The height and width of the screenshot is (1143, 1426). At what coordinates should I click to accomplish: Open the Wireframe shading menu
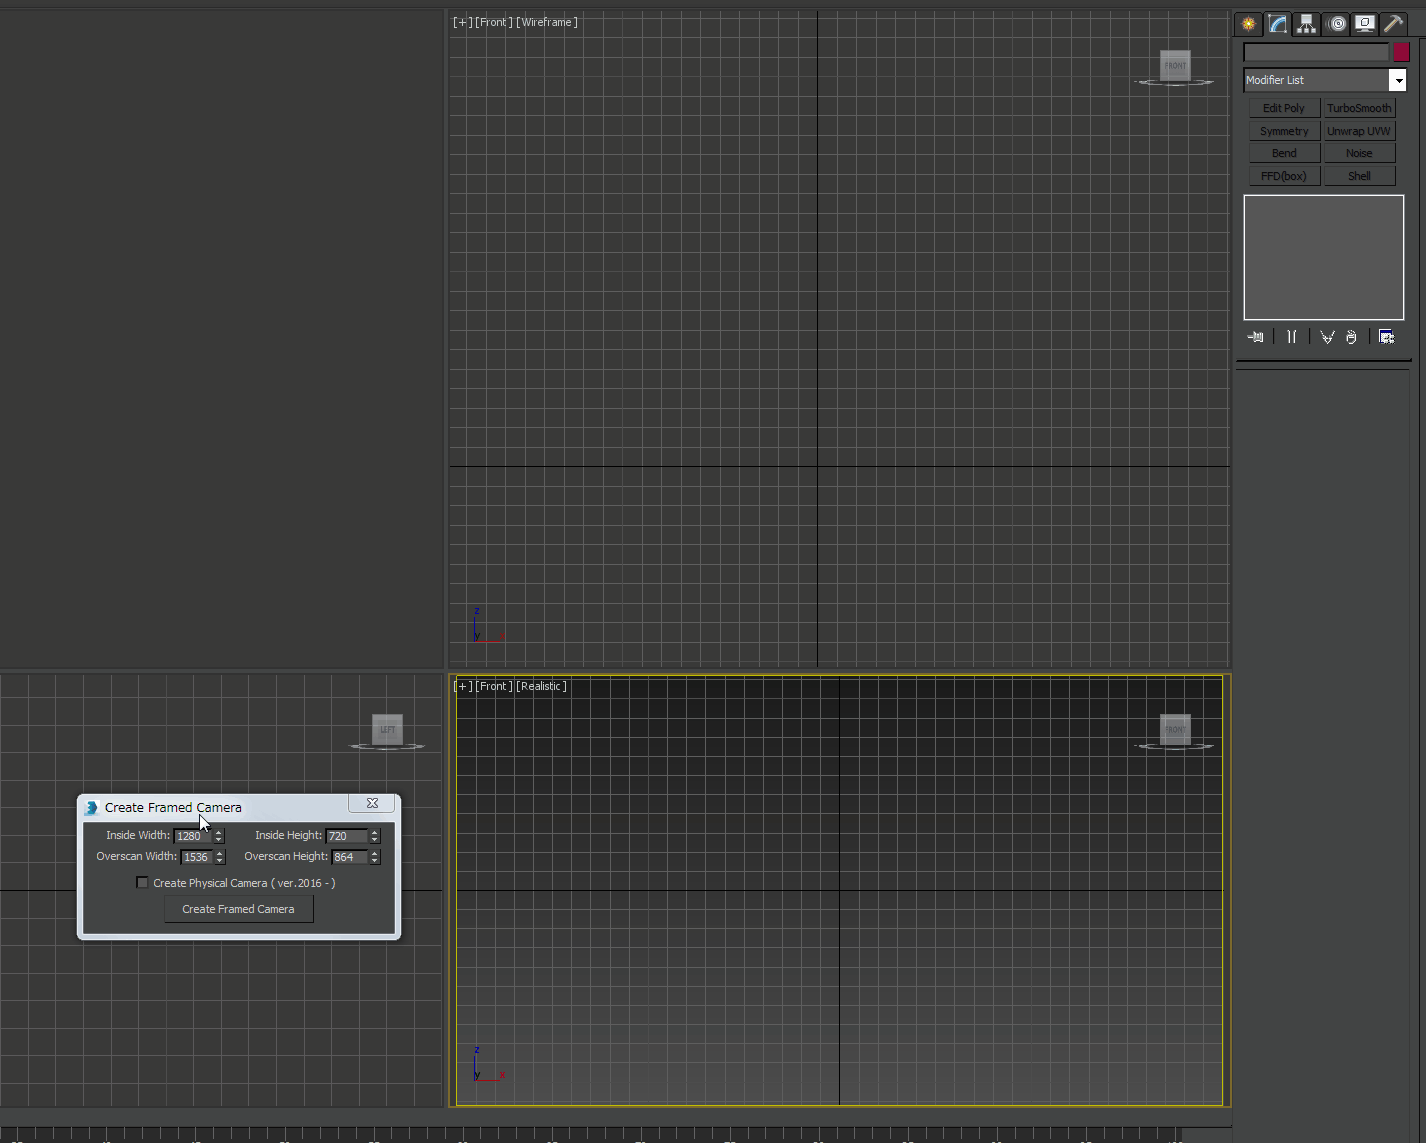coord(548,21)
